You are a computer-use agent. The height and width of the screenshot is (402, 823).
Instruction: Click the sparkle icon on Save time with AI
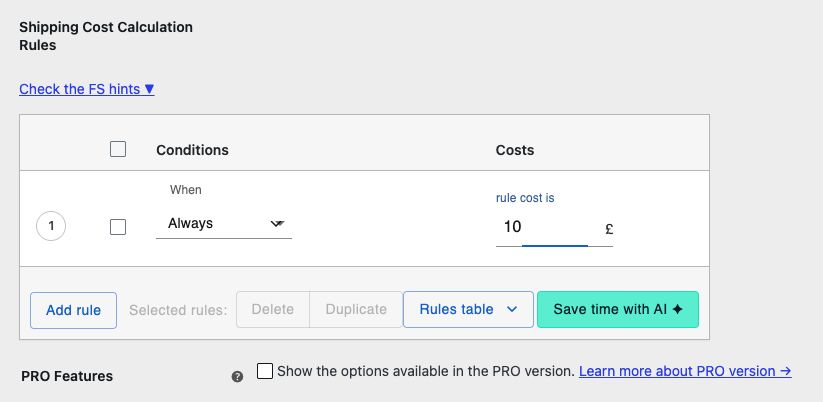[678, 310]
